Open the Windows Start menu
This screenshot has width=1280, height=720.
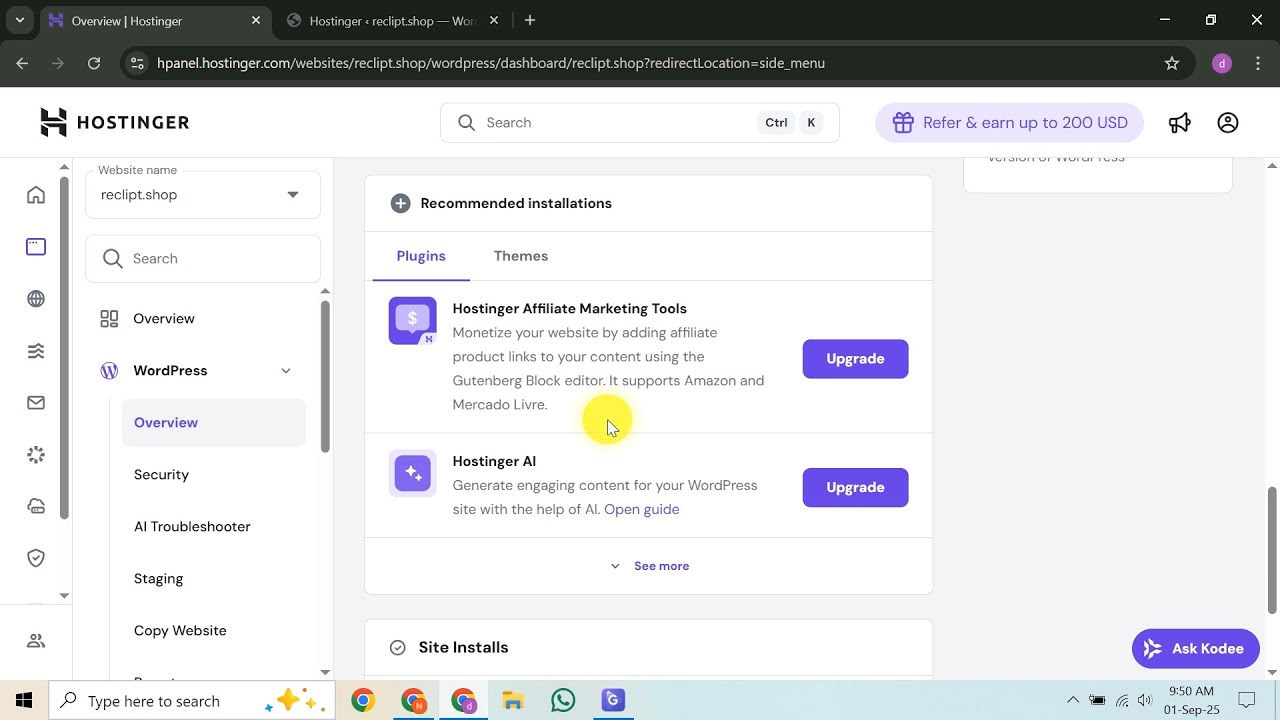click(x=24, y=701)
